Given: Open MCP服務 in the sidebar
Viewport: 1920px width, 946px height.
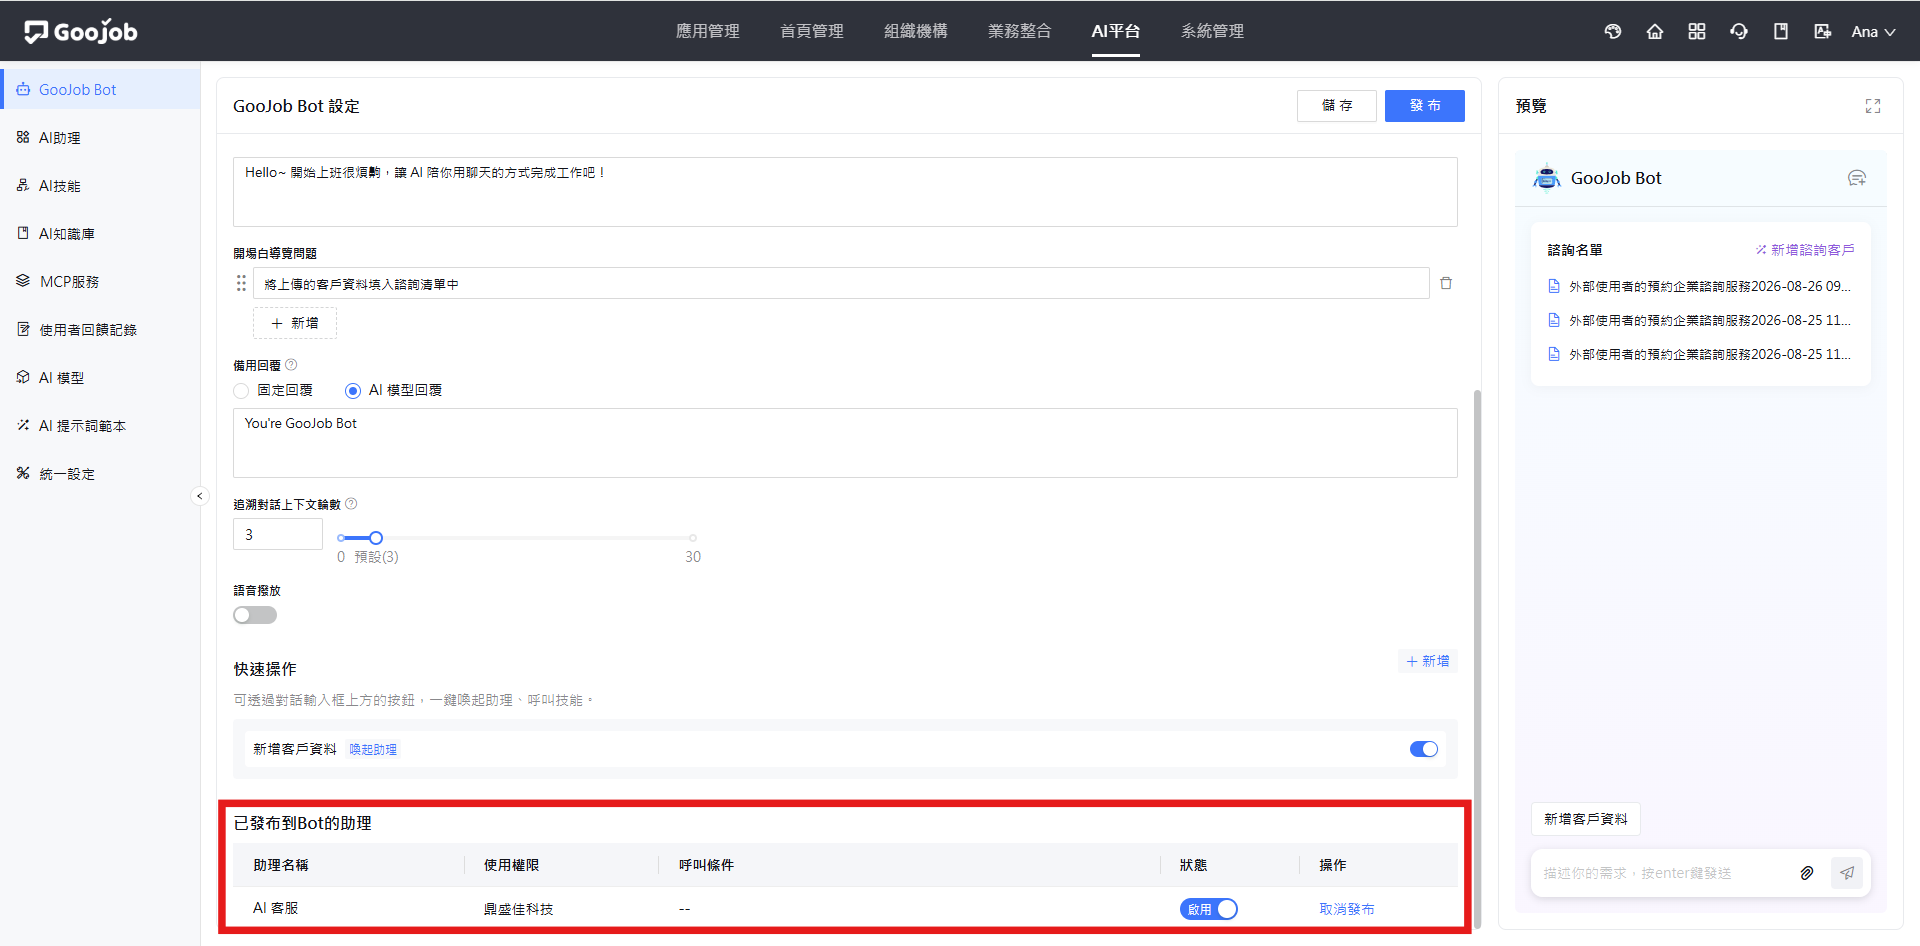Looking at the screenshot, I should click(100, 281).
